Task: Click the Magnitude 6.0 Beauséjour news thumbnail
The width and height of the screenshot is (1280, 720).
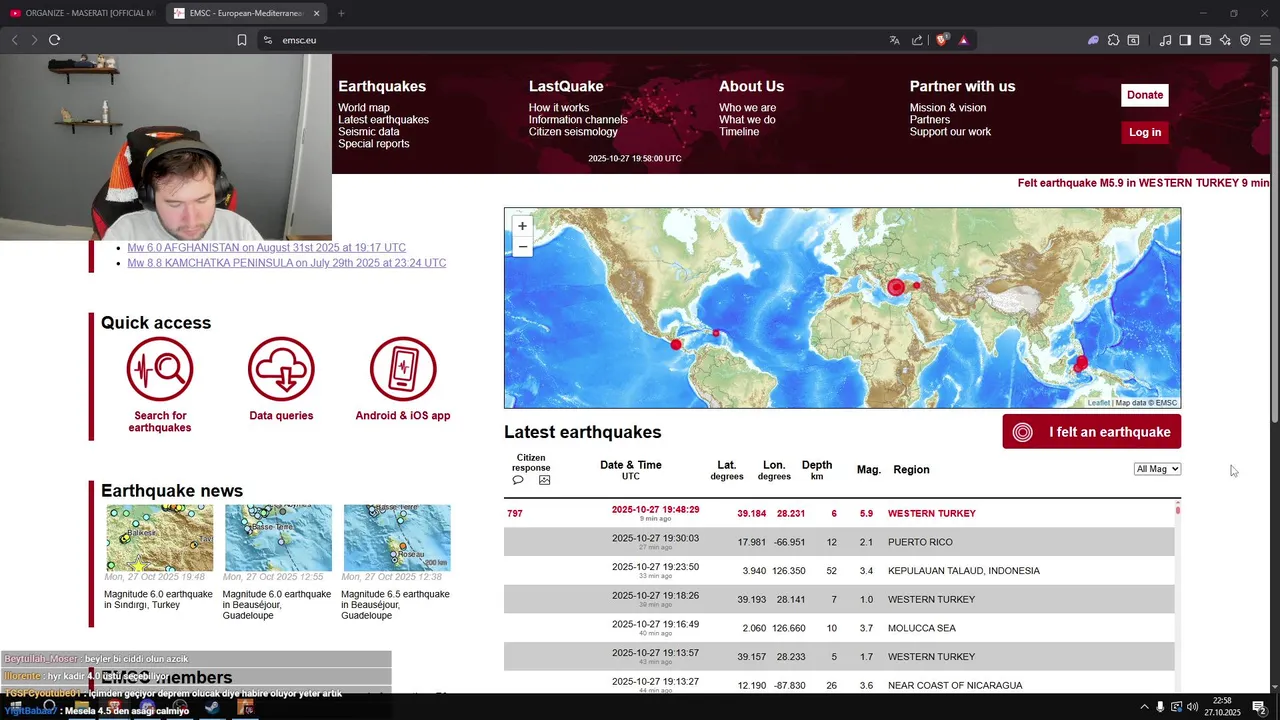Action: coord(278,538)
